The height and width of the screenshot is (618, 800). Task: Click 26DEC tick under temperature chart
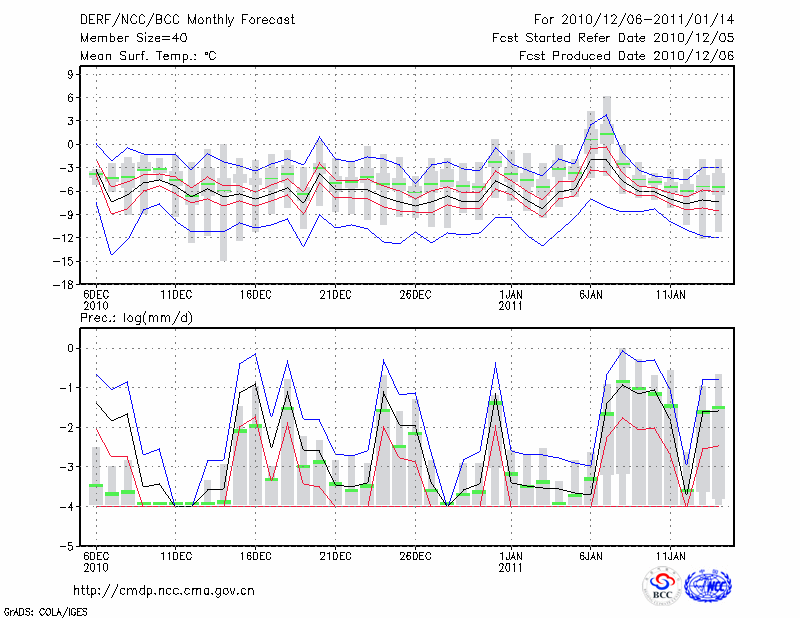[x=415, y=295]
